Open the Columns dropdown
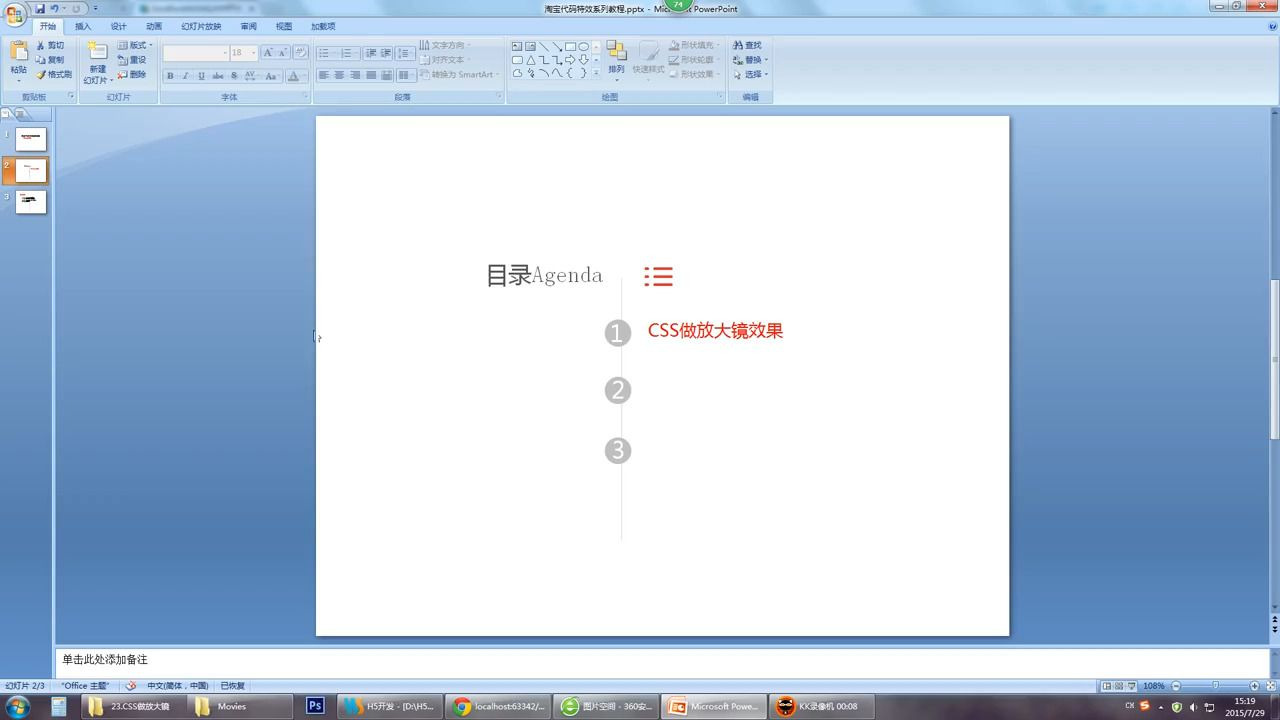Viewport: 1280px width, 720px height. click(405, 75)
